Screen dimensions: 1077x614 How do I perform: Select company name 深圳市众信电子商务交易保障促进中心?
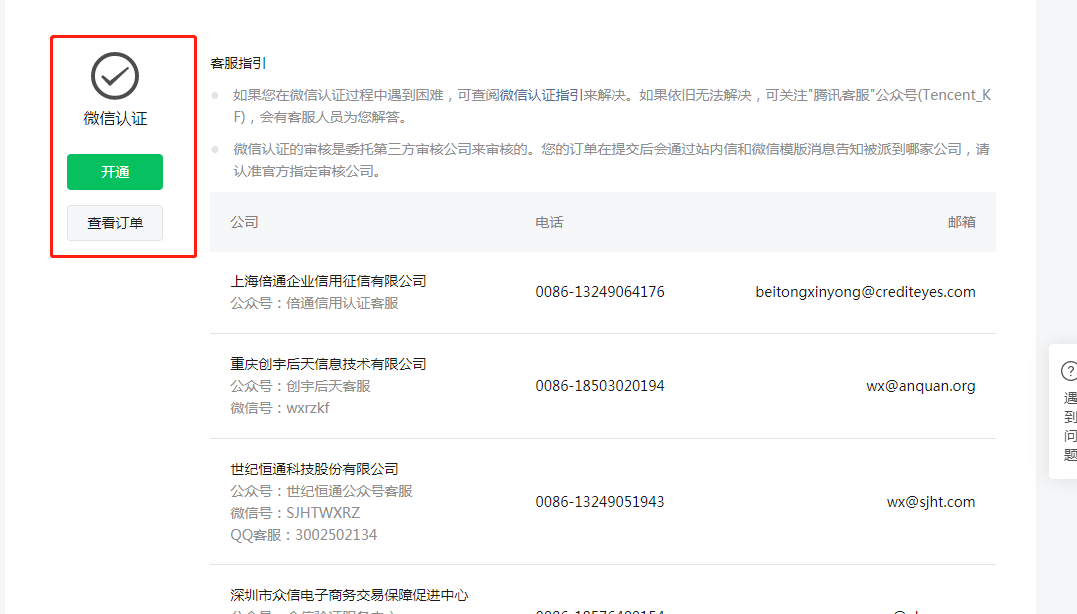point(350,595)
